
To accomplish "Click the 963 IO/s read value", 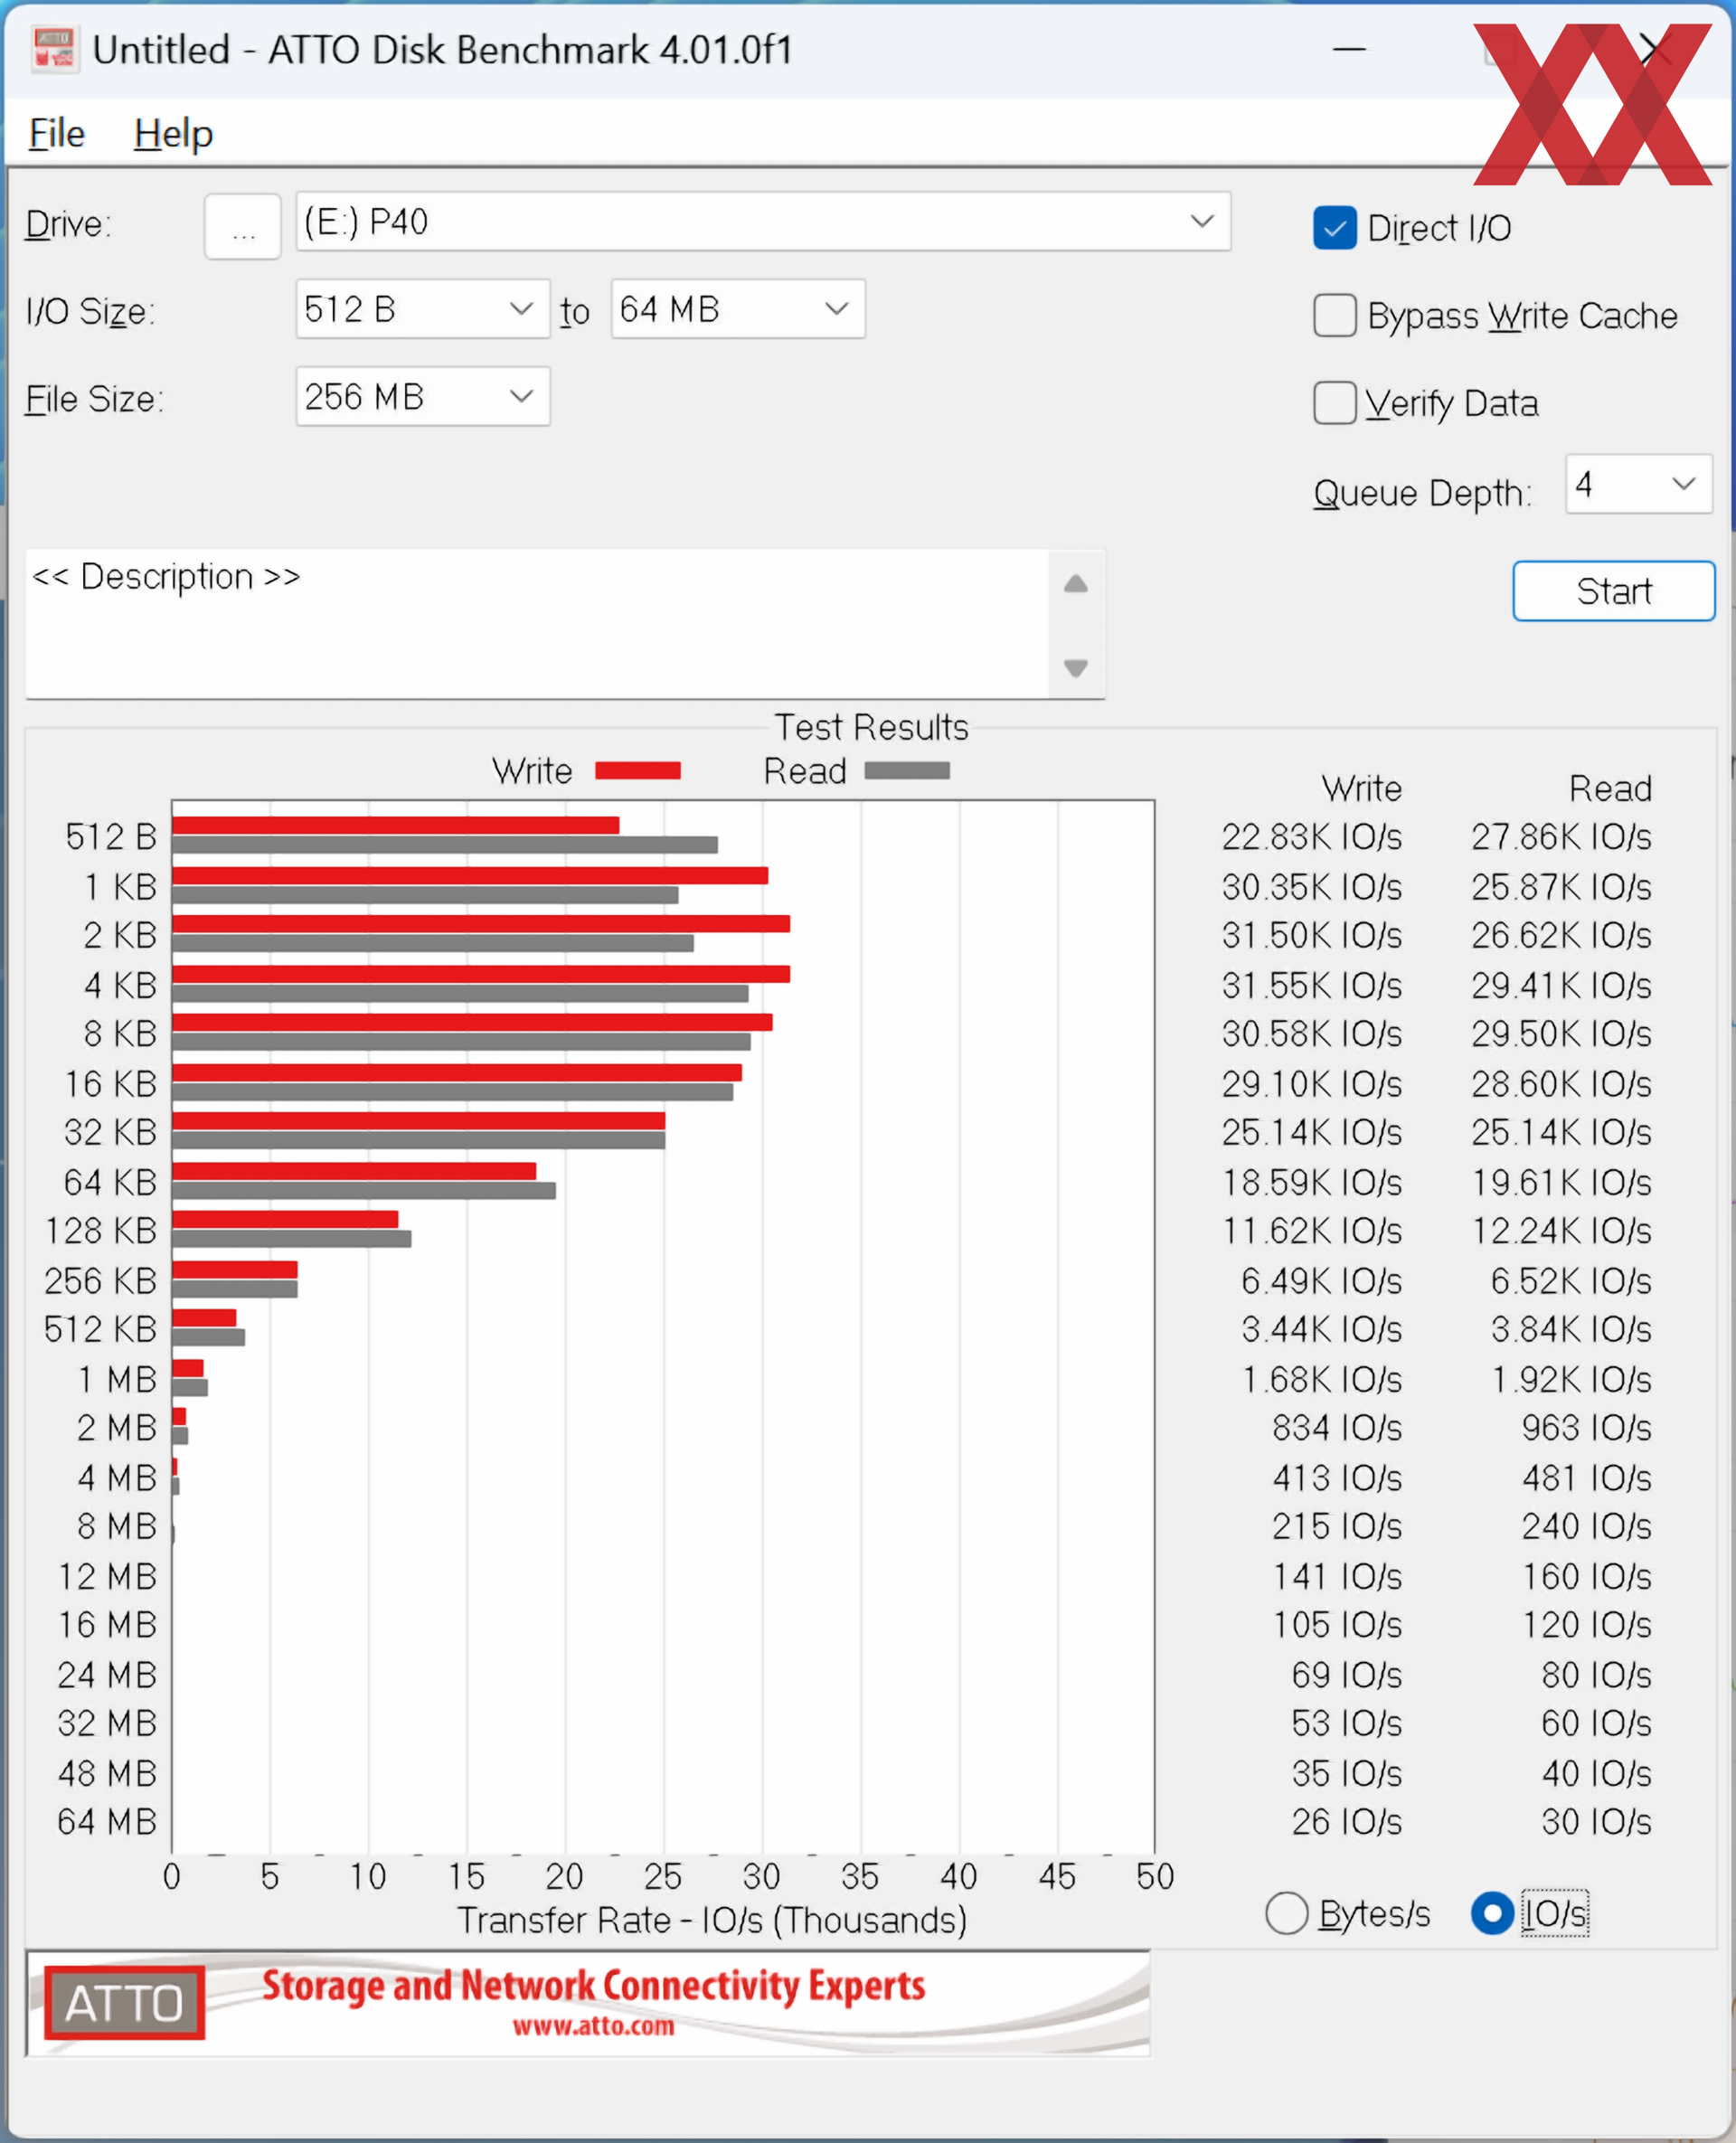I will tap(1586, 1427).
